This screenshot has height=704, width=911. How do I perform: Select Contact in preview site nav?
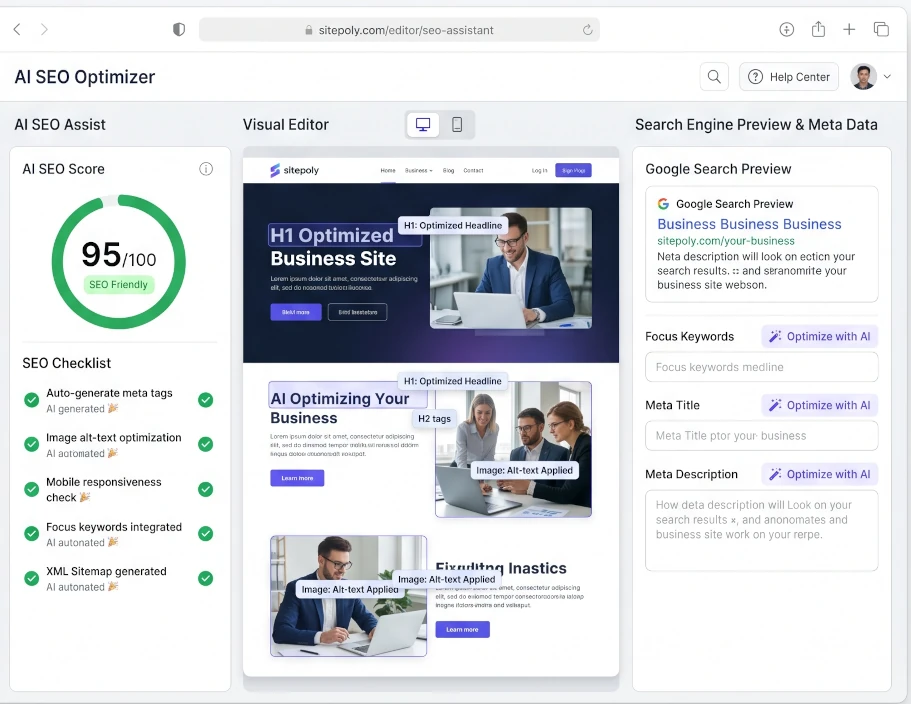(474, 170)
